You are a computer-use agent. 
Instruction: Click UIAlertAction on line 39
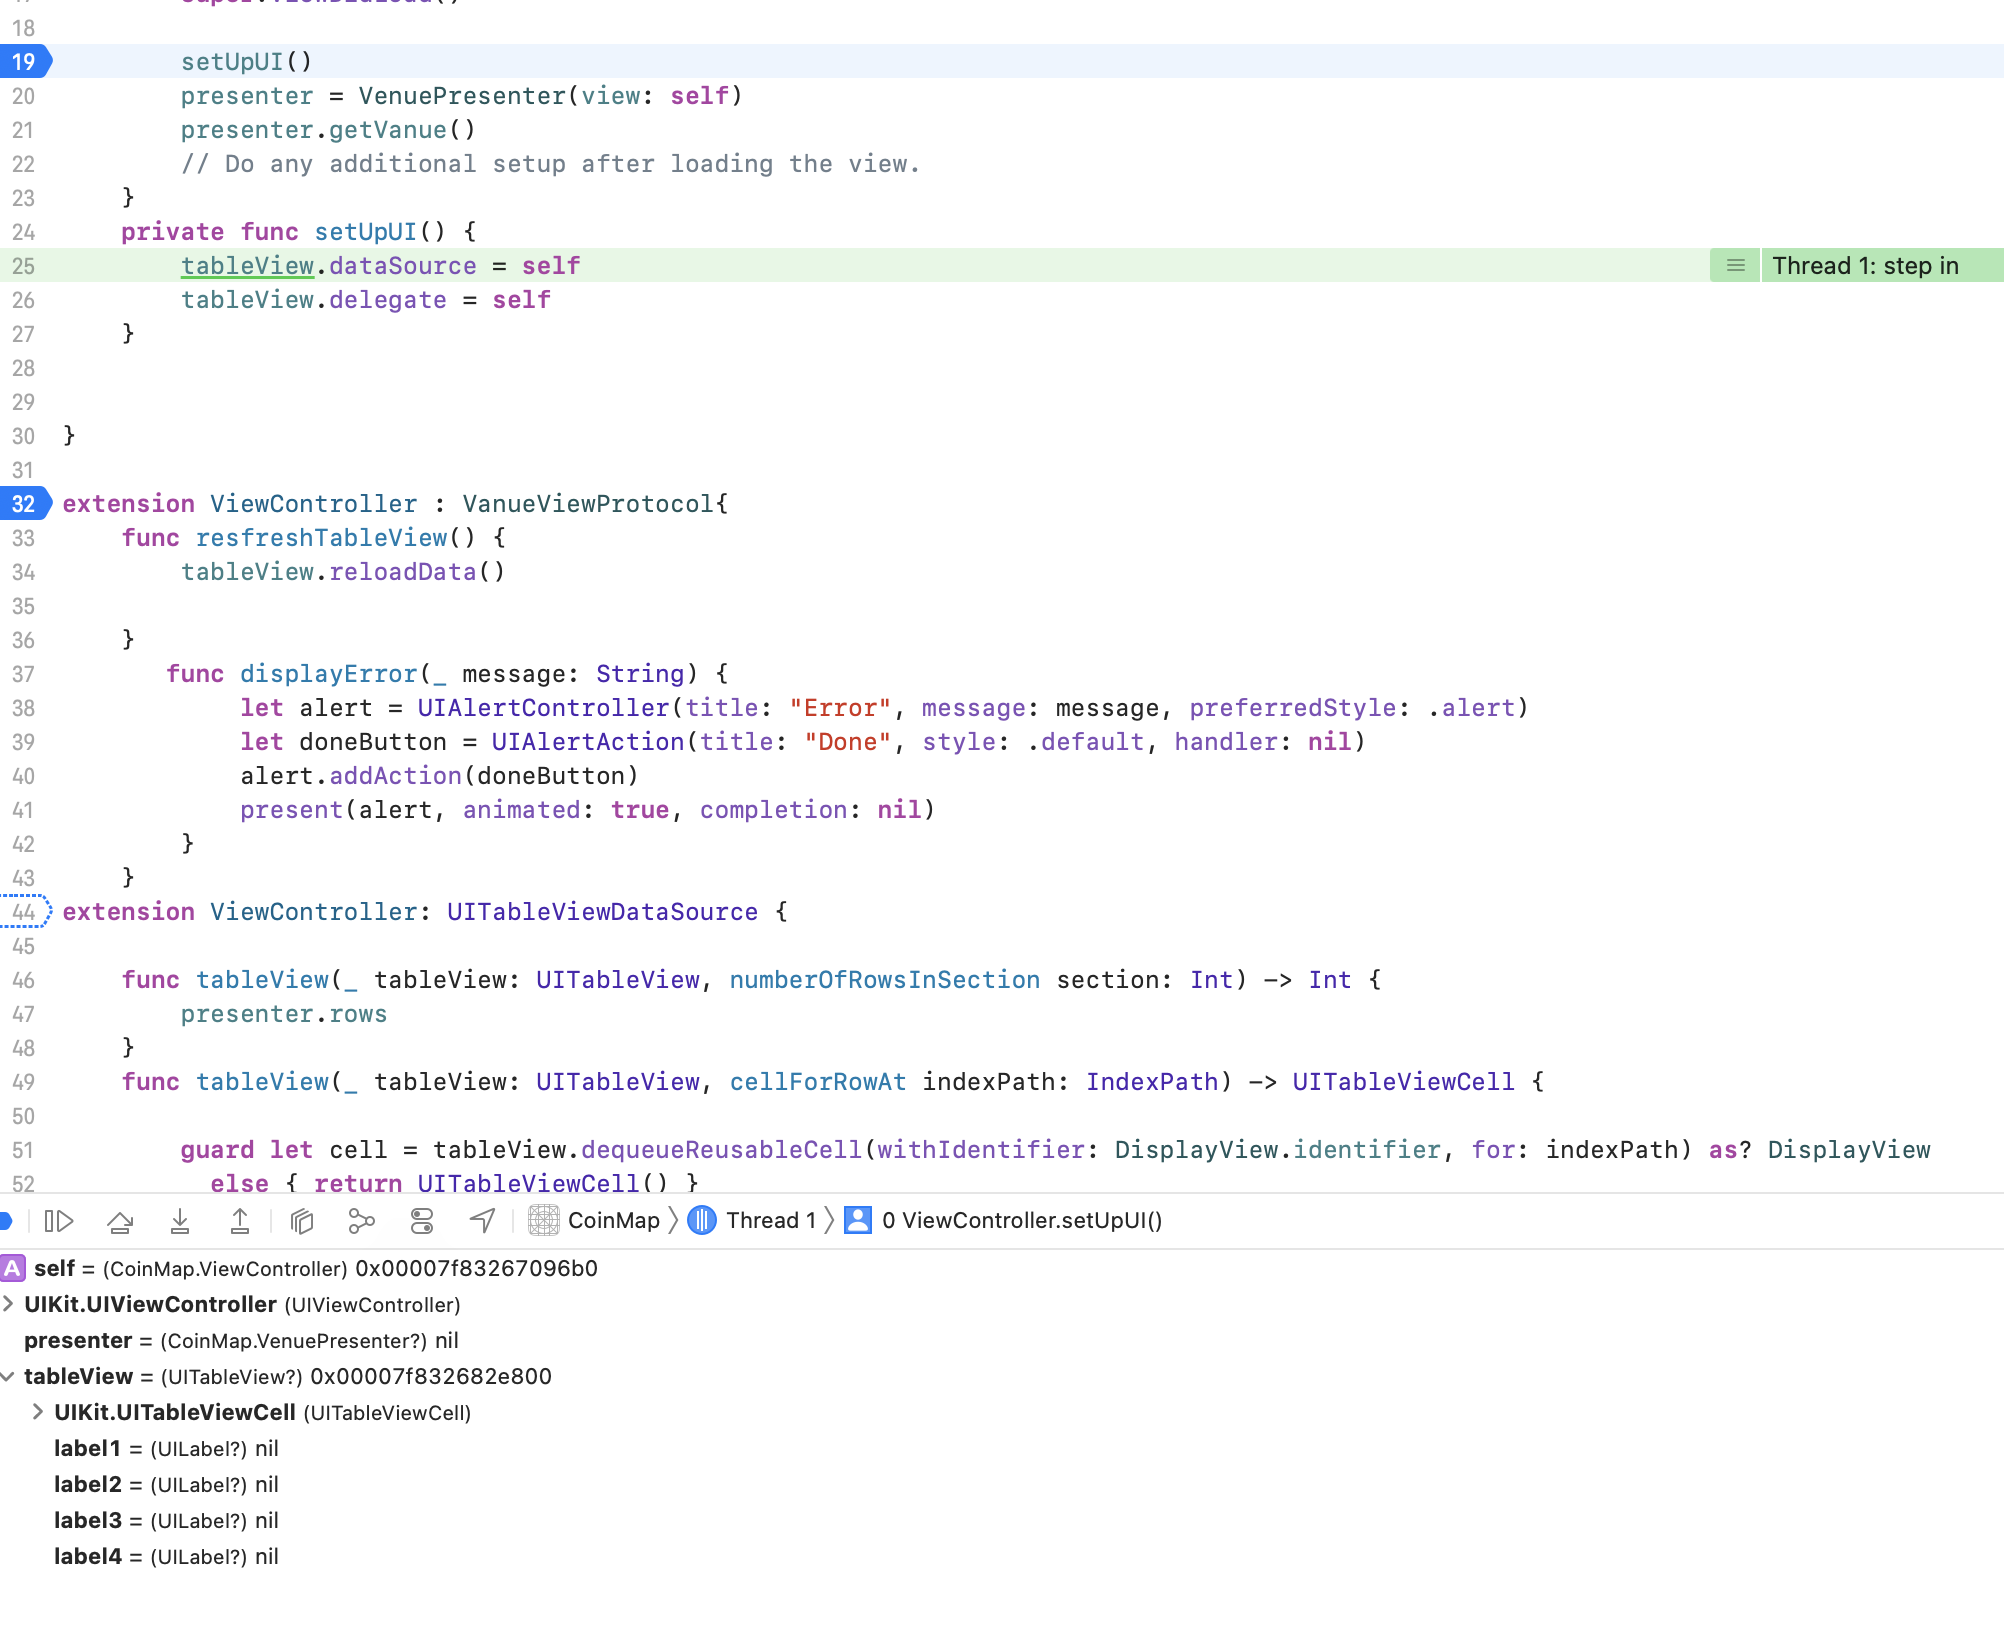[x=588, y=742]
